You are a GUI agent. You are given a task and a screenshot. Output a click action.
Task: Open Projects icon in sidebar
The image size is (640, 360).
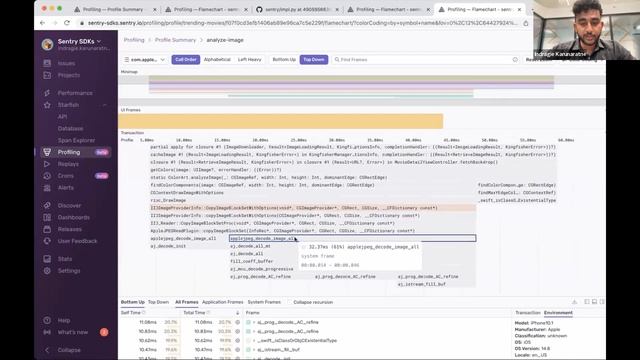point(47,75)
